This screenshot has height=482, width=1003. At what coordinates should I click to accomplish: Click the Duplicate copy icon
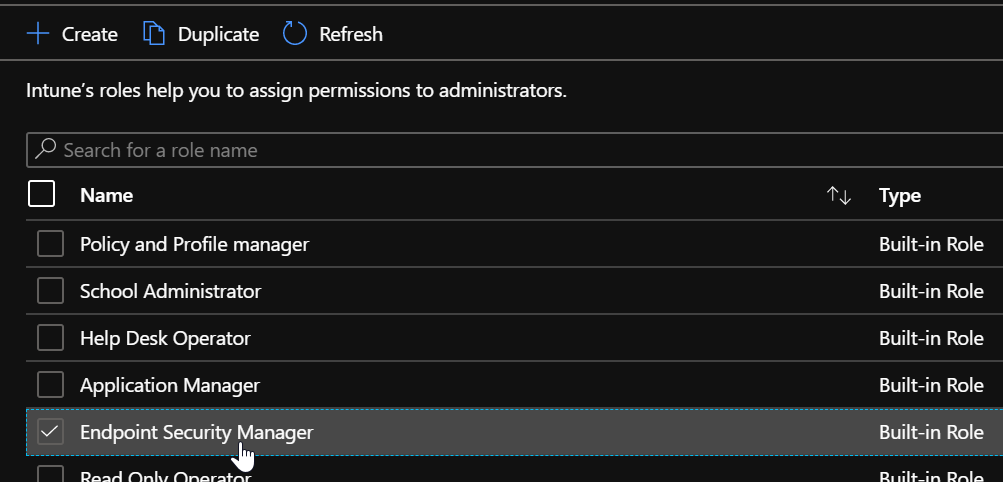pyautogui.click(x=153, y=34)
